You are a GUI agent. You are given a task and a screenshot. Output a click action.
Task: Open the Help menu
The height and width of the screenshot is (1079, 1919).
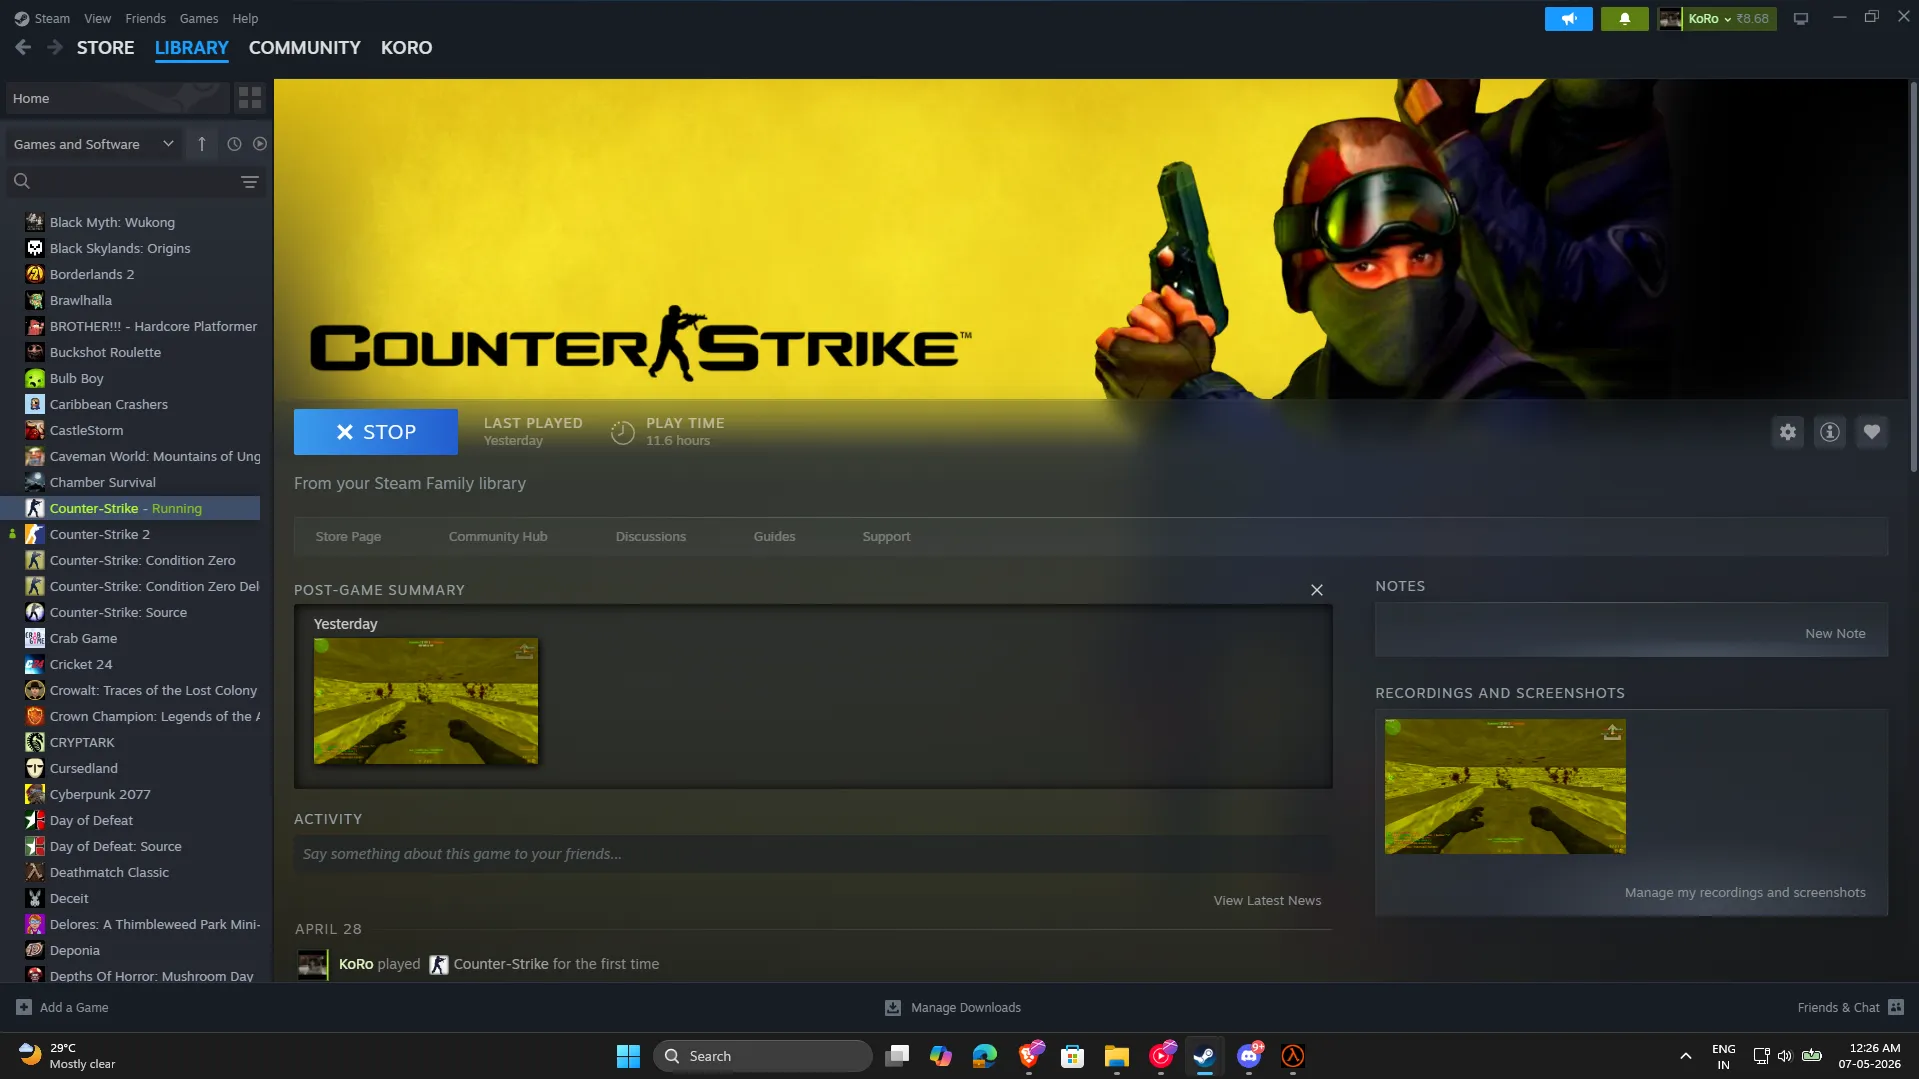245,18
